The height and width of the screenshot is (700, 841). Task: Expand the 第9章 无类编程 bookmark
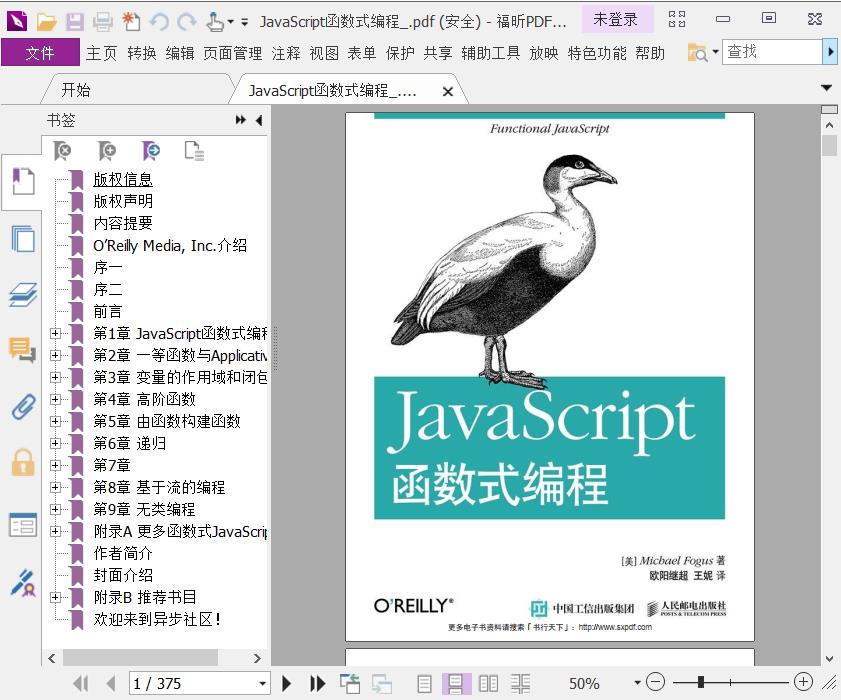pyautogui.click(x=55, y=509)
